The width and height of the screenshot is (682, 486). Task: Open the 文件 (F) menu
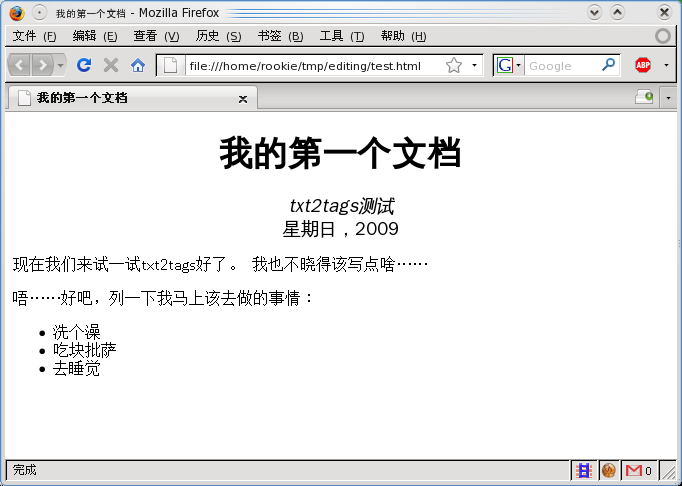(x=34, y=36)
